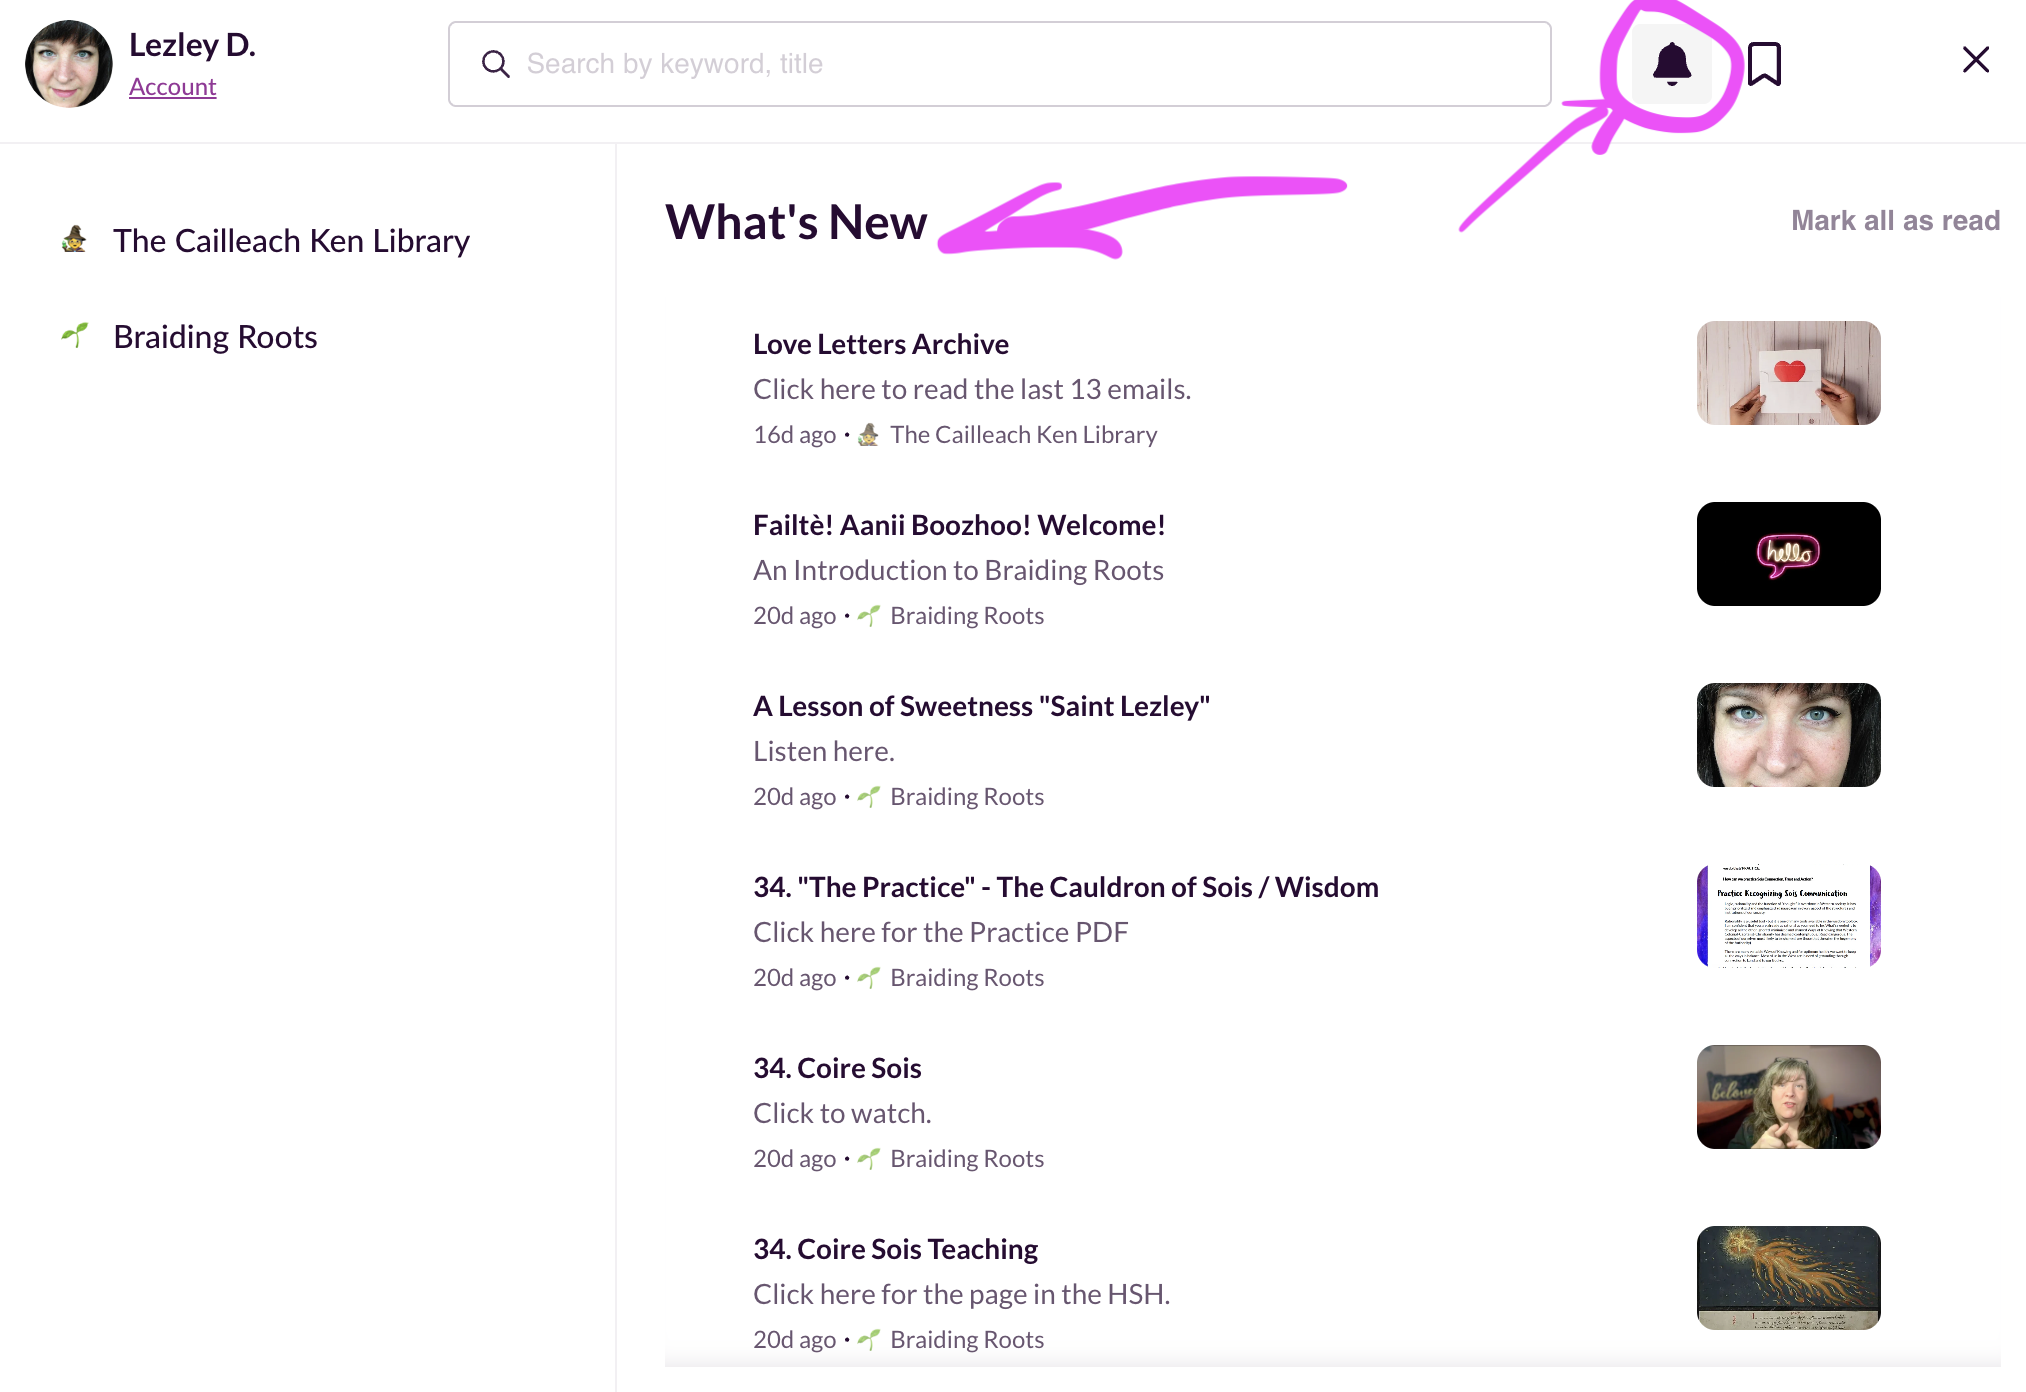Click 'Click here for the Practice PDF'
2026x1392 pixels.
[940, 932]
